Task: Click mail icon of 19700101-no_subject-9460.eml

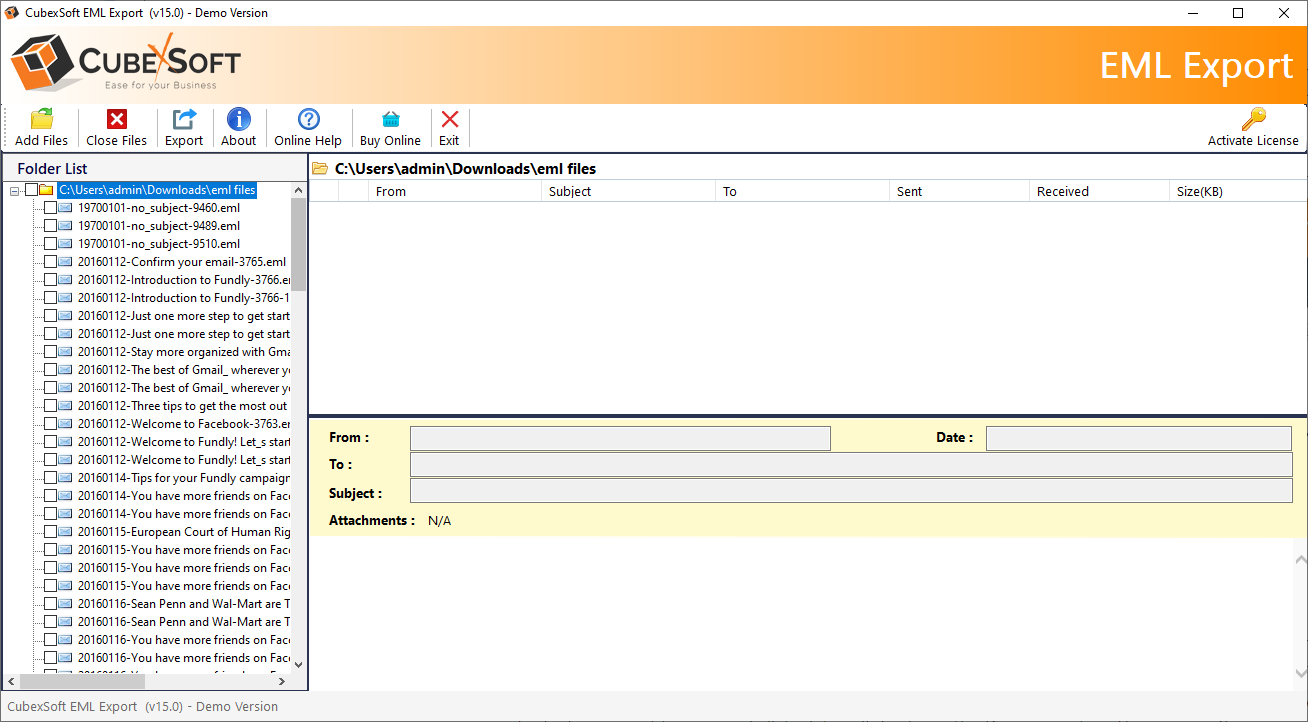Action: (x=65, y=208)
